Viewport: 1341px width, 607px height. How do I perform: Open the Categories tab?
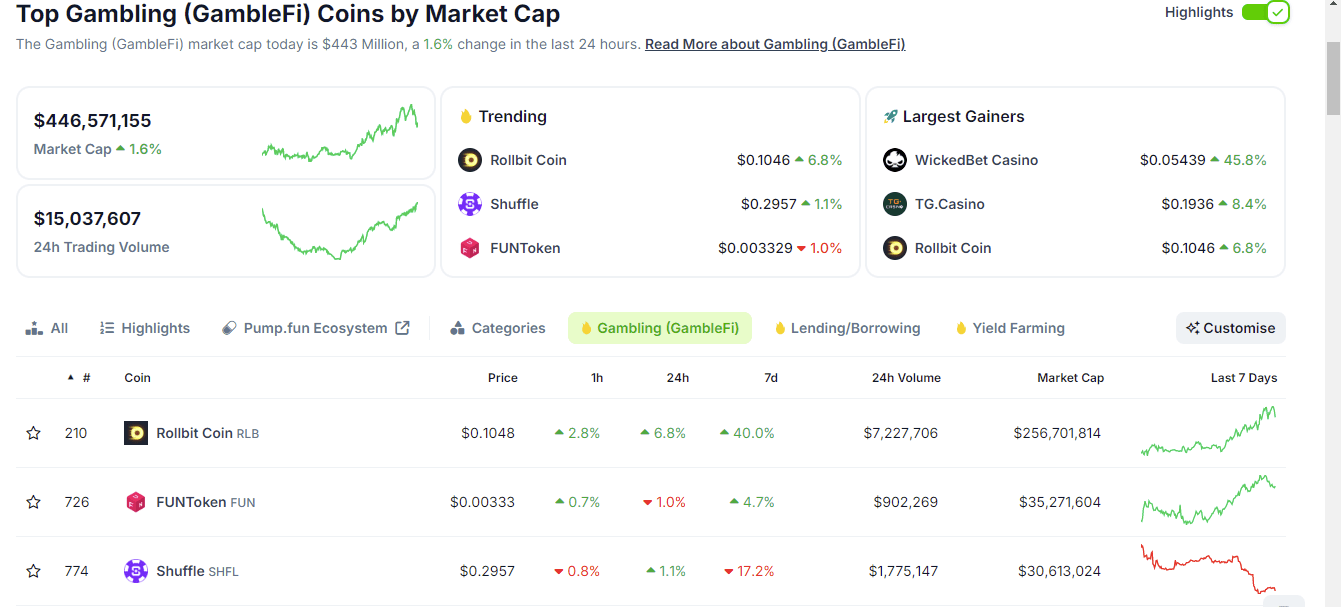(498, 328)
